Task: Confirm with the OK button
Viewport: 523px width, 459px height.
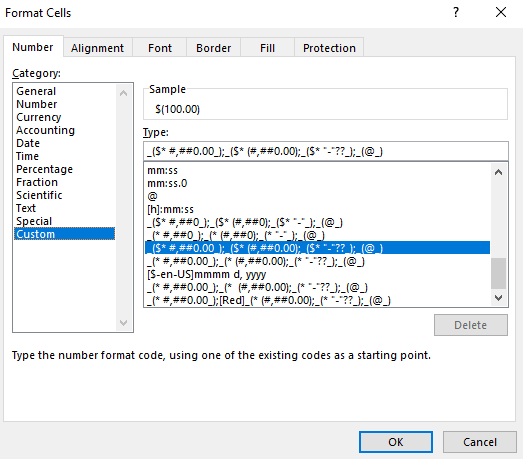Action: [396, 442]
